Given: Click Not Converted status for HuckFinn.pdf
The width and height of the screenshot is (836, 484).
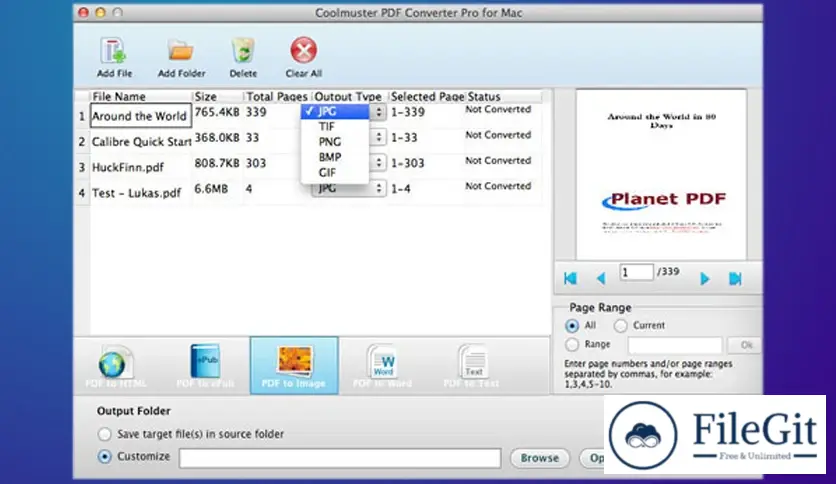Looking at the screenshot, I should click(x=498, y=160).
